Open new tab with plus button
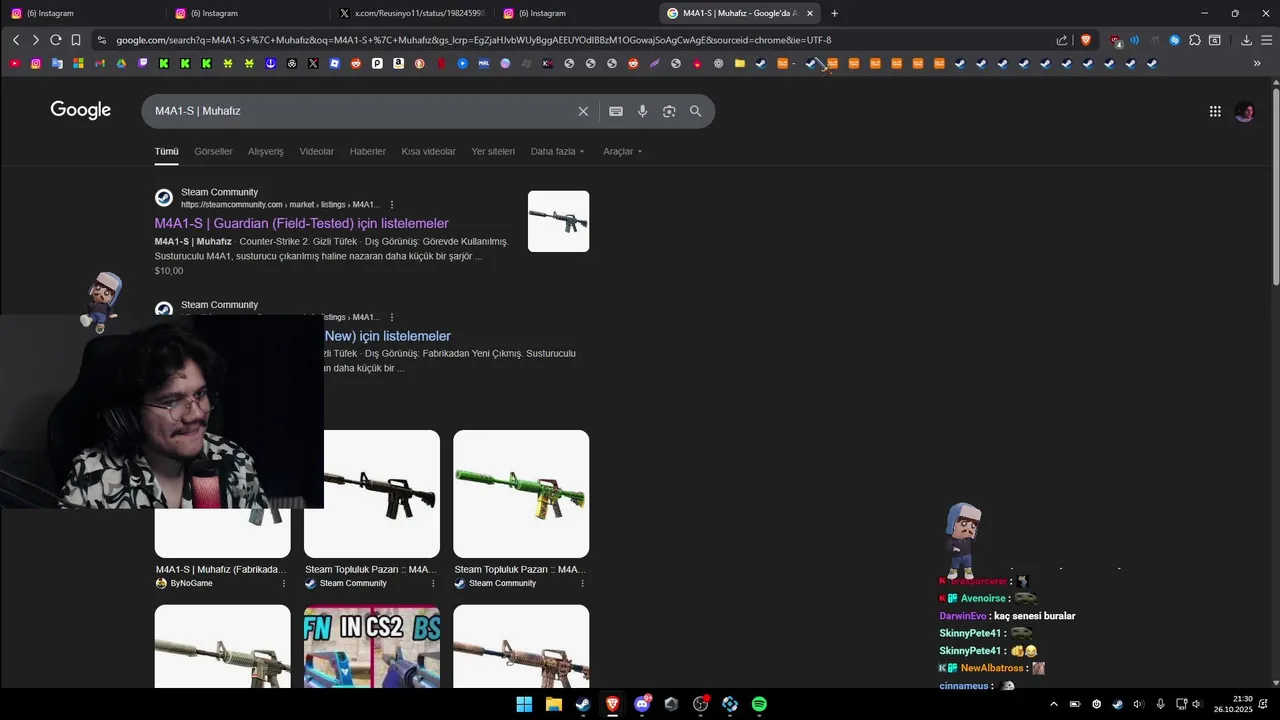The width and height of the screenshot is (1280, 720). pos(834,13)
